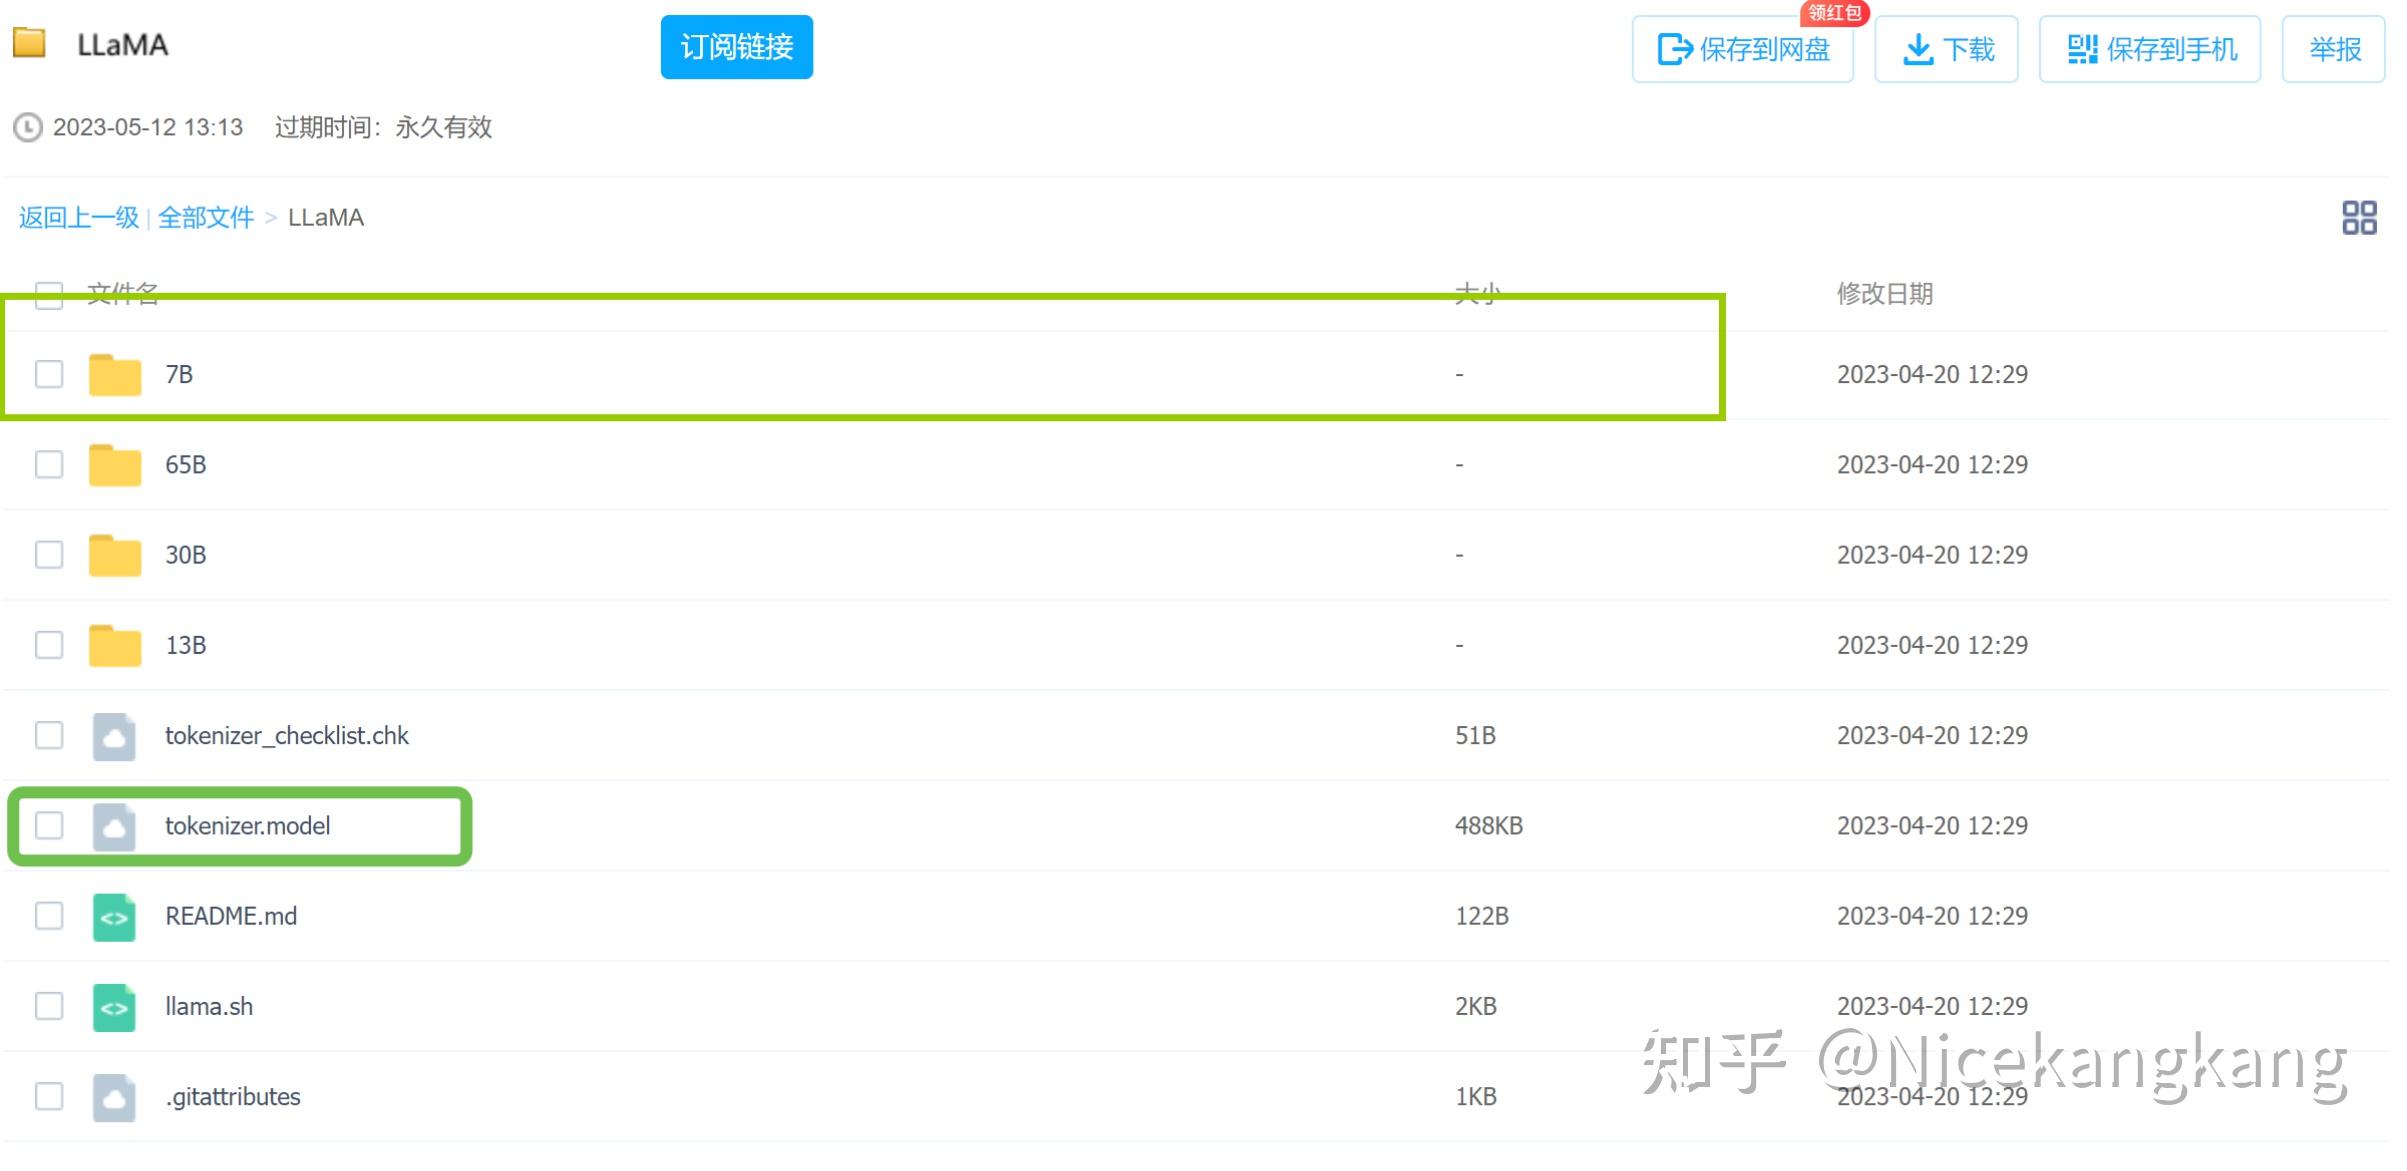Save files with 保存到网盘 button
This screenshot has height=1171, width=2407.
click(x=1743, y=49)
